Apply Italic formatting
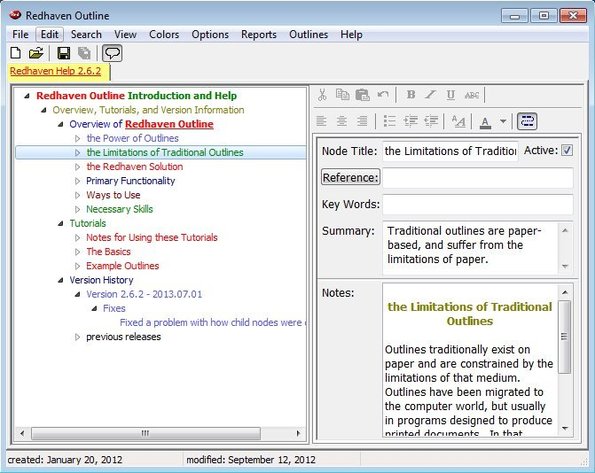Viewport: 595px width, 473px height. [x=430, y=95]
